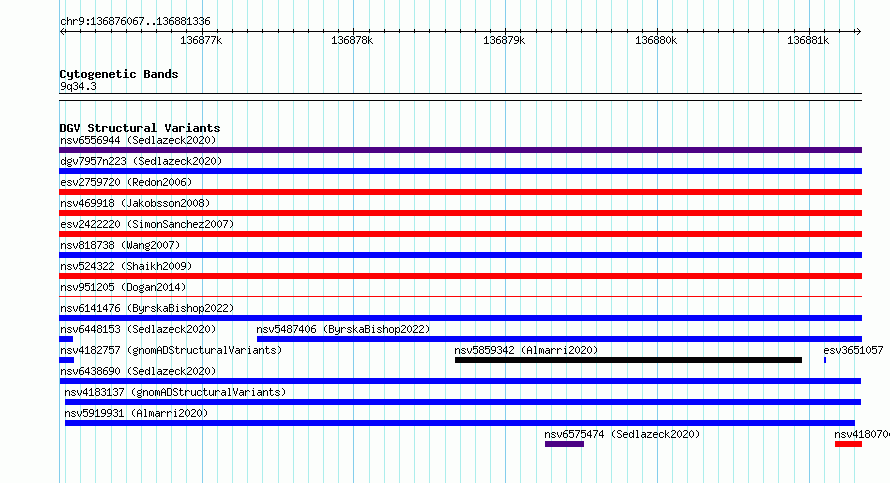Open the esv2759720 (Redon2006) variant label

(x=126, y=182)
